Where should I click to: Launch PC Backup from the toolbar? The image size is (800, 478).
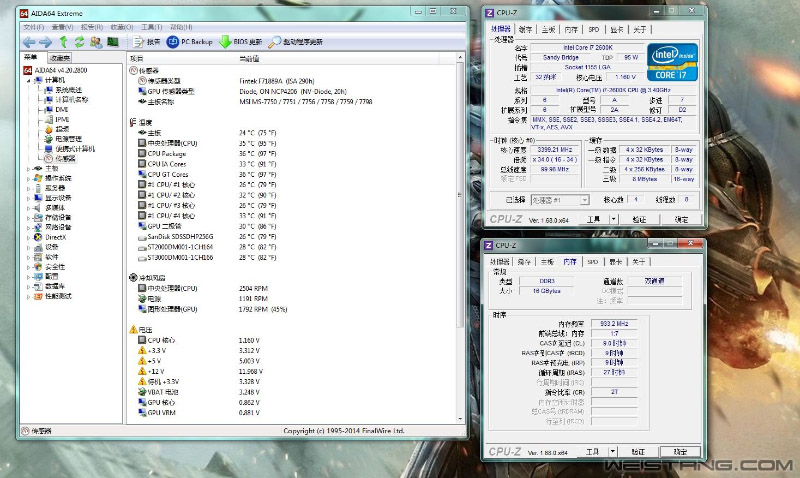pos(189,42)
